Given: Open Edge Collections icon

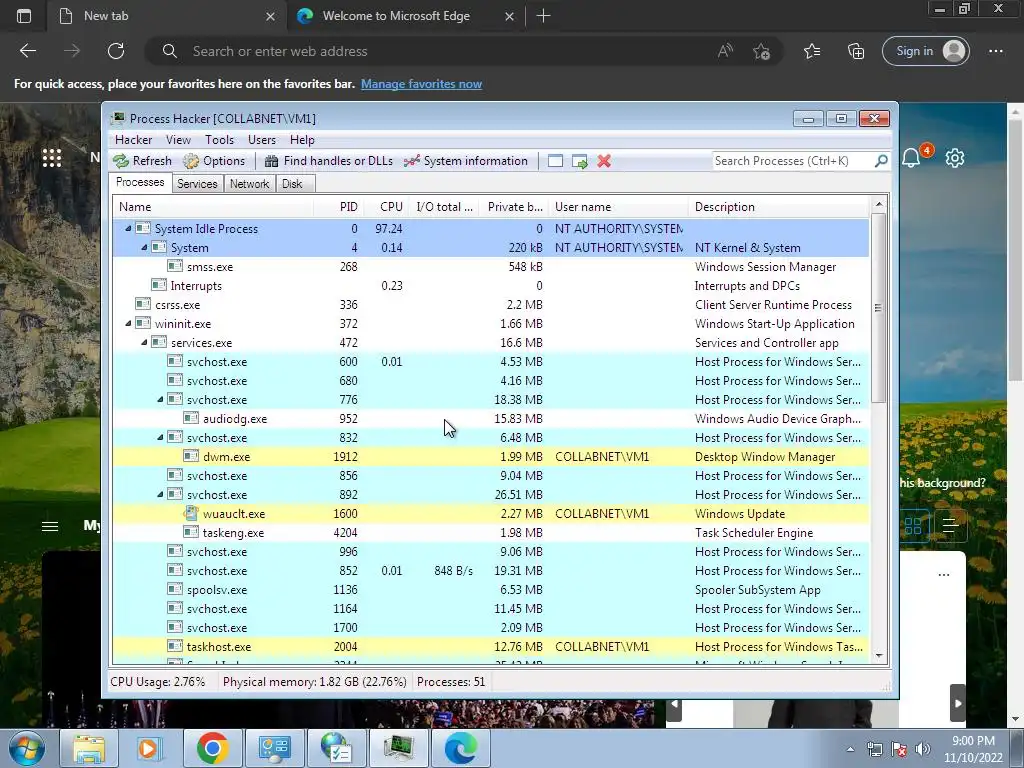Looking at the screenshot, I should 856,51.
